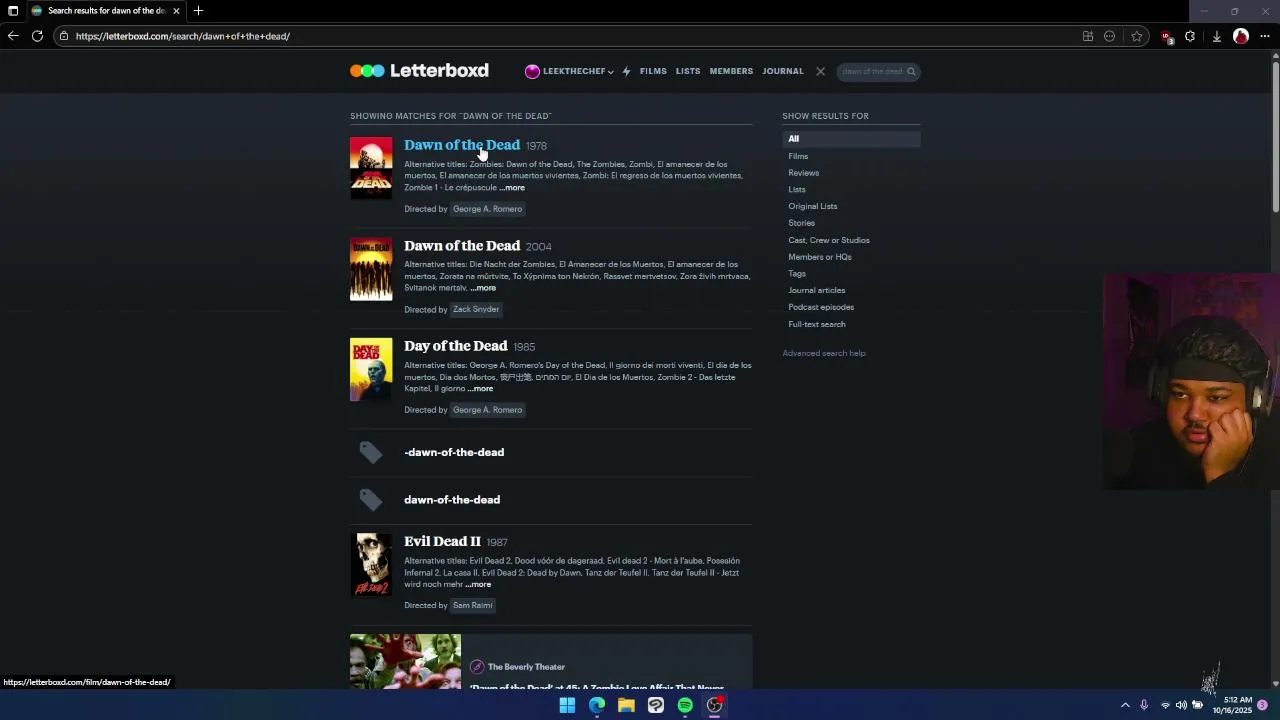Open browser tab actions menu icon
This screenshot has width=1280, height=720.
tap(13, 11)
